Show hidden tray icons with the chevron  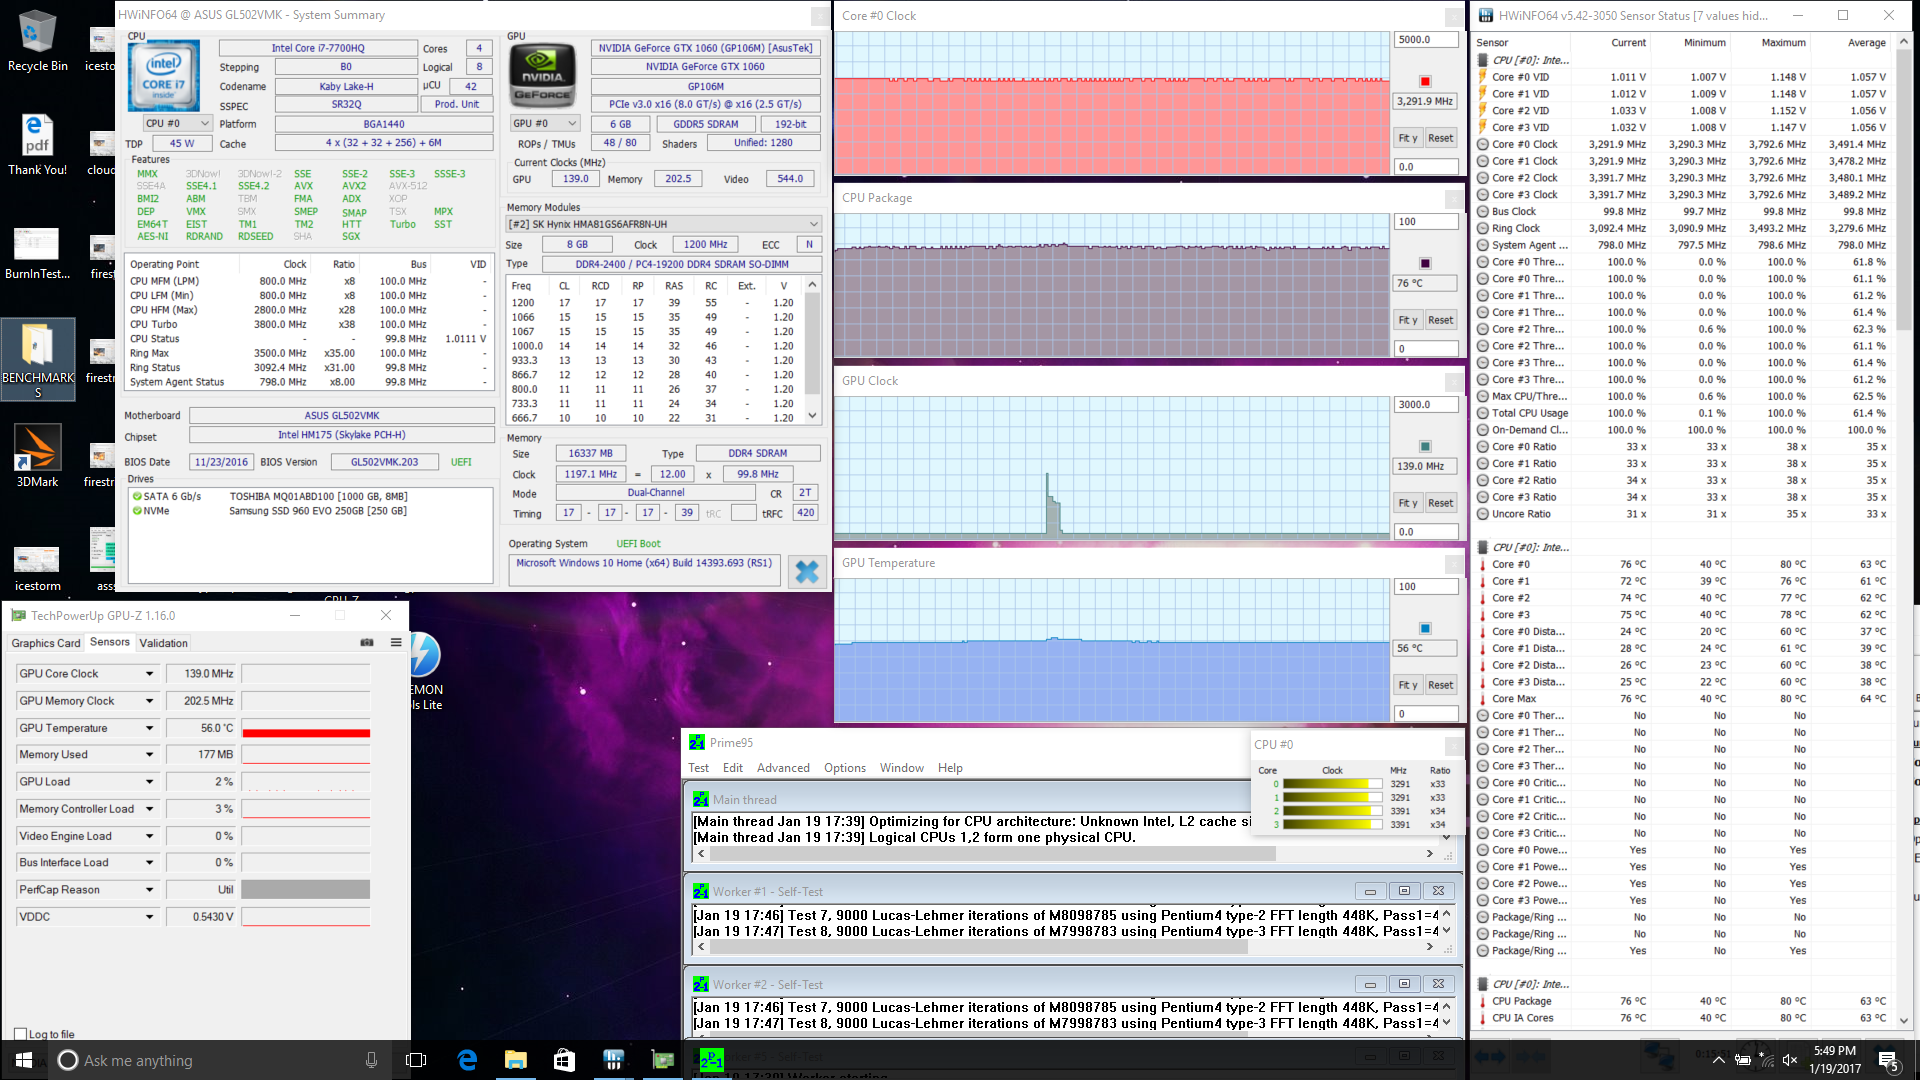coord(1718,1060)
